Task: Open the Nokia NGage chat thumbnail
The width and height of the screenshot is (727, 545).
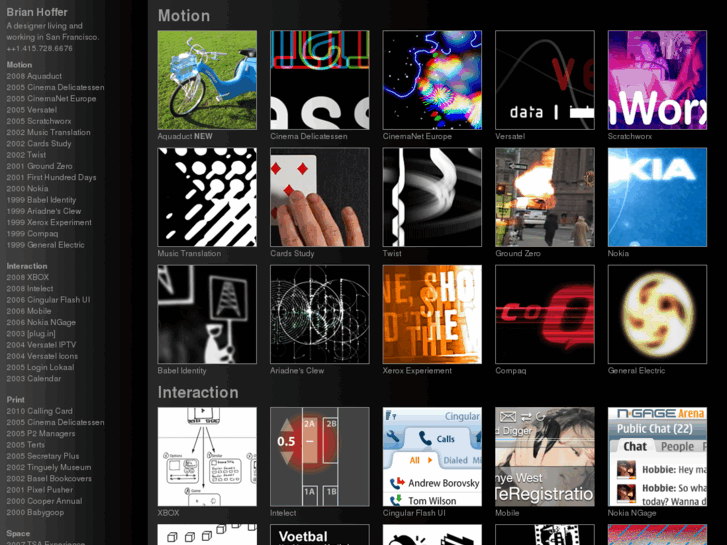Action: pos(657,457)
